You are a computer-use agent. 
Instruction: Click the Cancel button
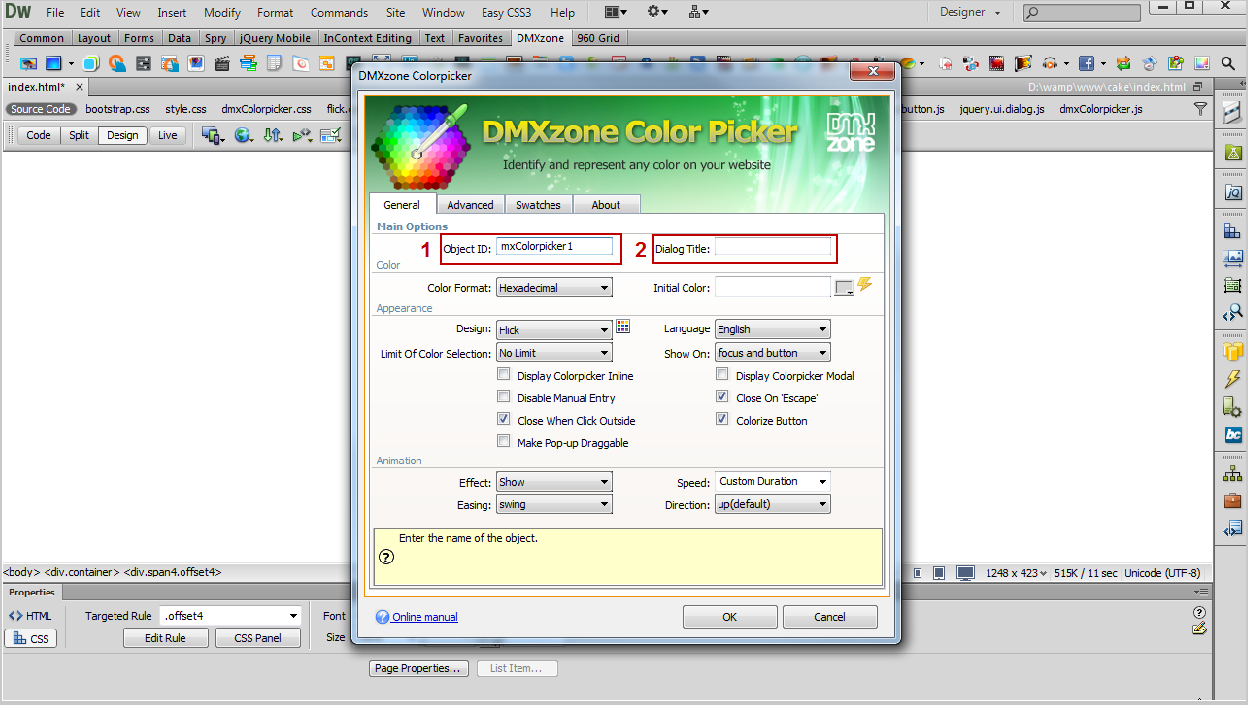click(830, 617)
